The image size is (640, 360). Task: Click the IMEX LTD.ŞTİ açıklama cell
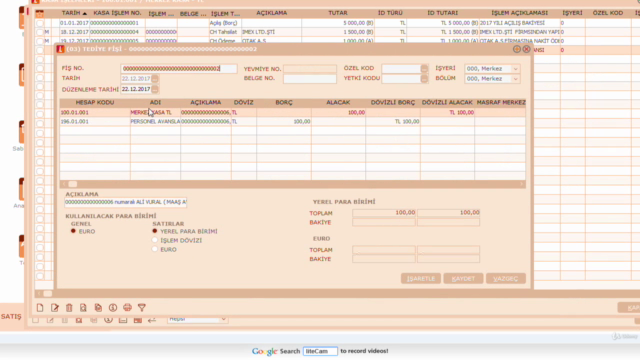pyautogui.click(x=271, y=32)
